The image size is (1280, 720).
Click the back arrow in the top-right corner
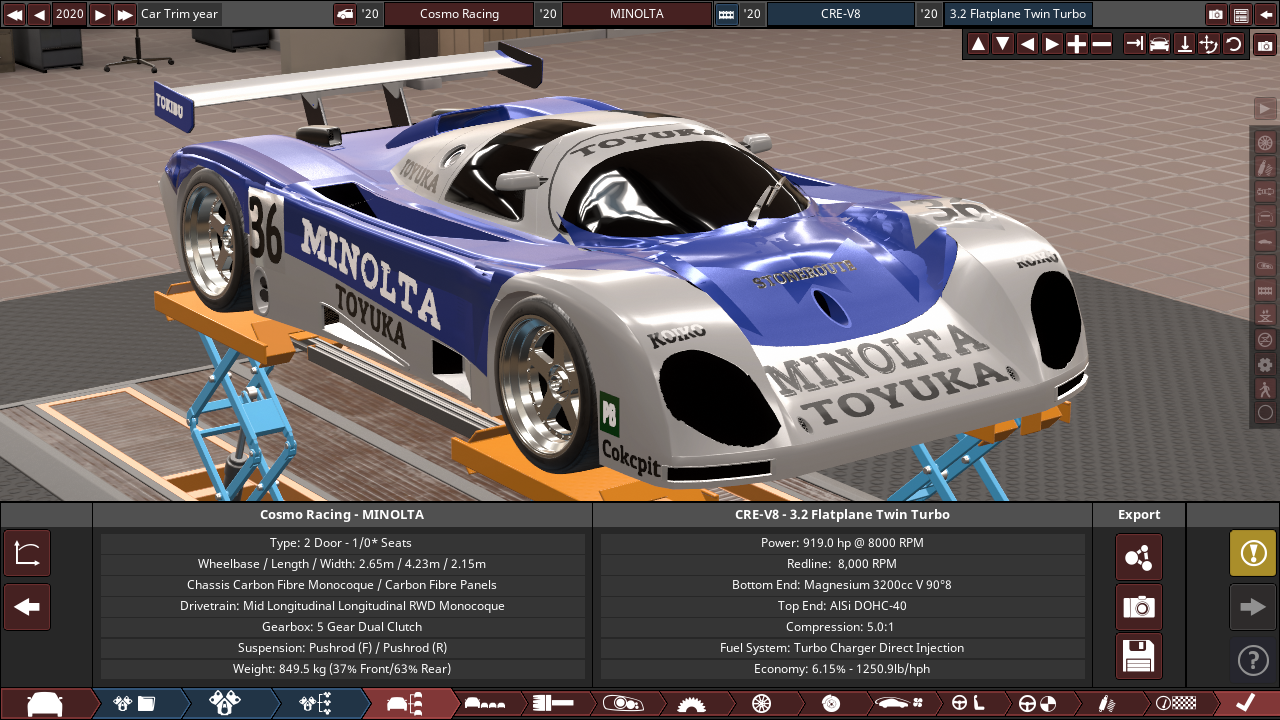coord(1266,14)
